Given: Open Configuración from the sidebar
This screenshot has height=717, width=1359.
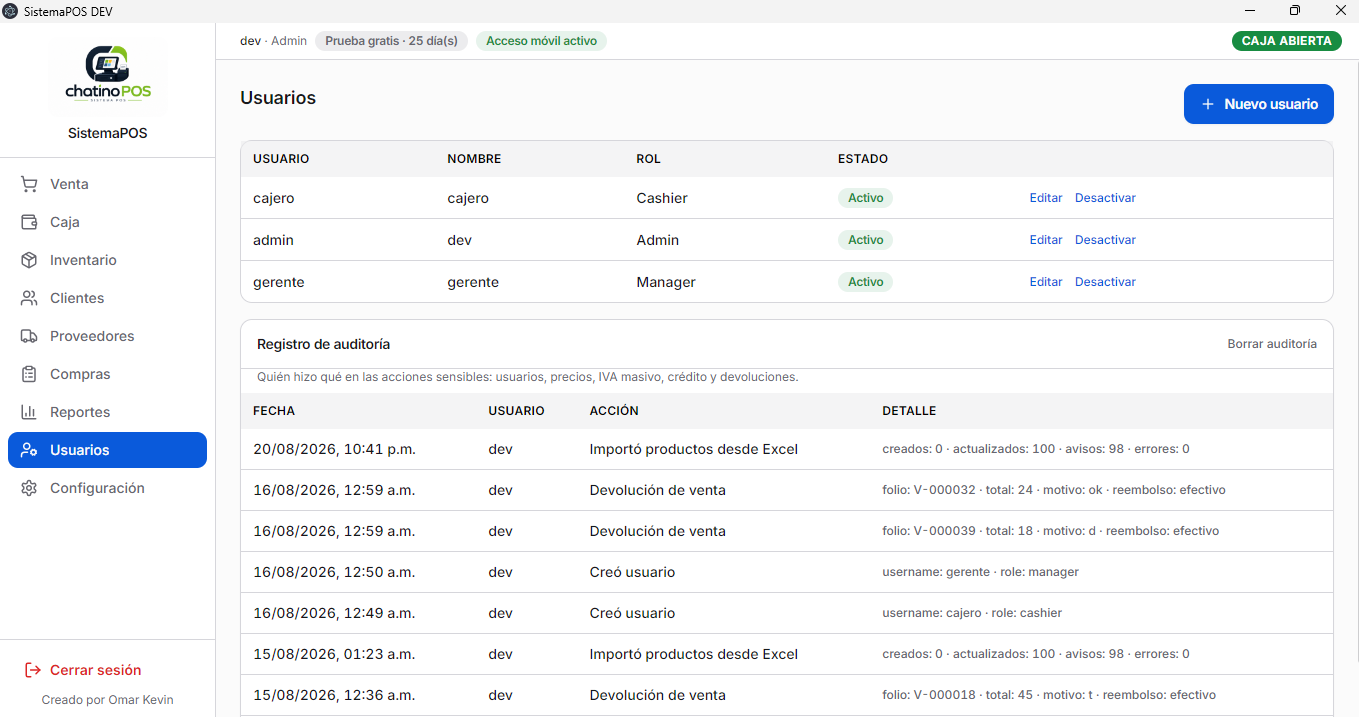Looking at the screenshot, I should (x=107, y=488).
